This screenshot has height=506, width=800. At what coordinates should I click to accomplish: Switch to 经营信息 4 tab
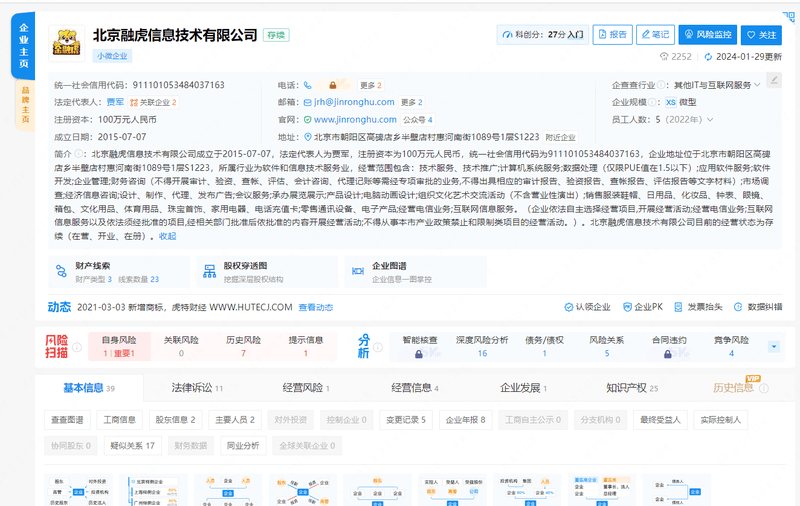click(415, 388)
